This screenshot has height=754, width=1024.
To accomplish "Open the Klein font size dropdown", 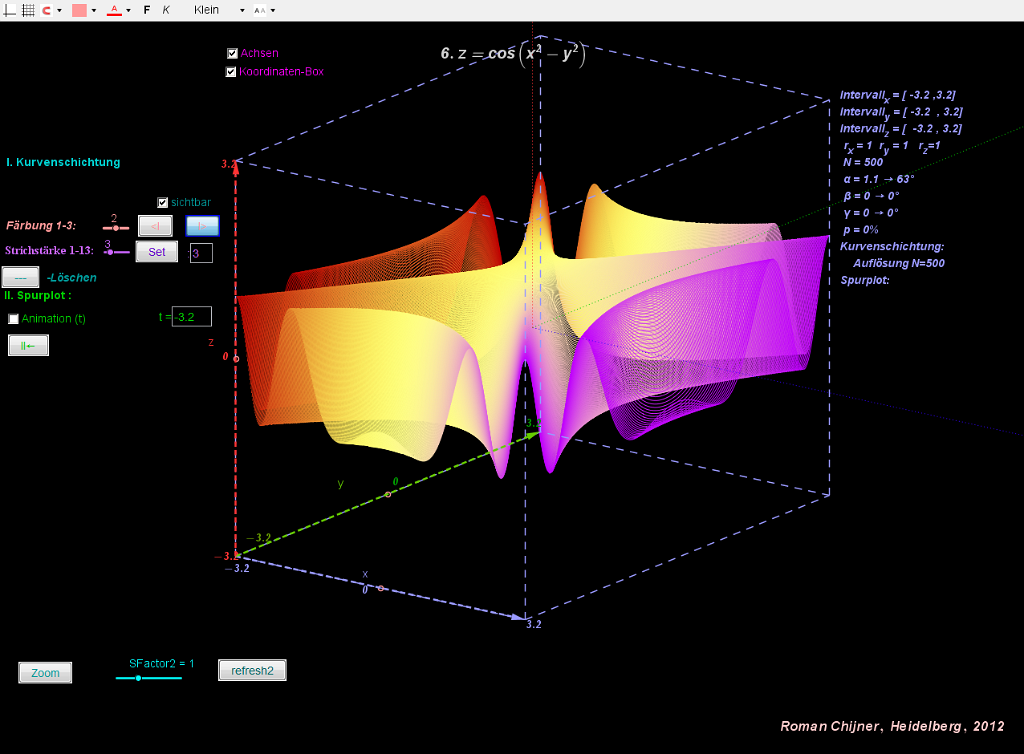I will [219, 10].
